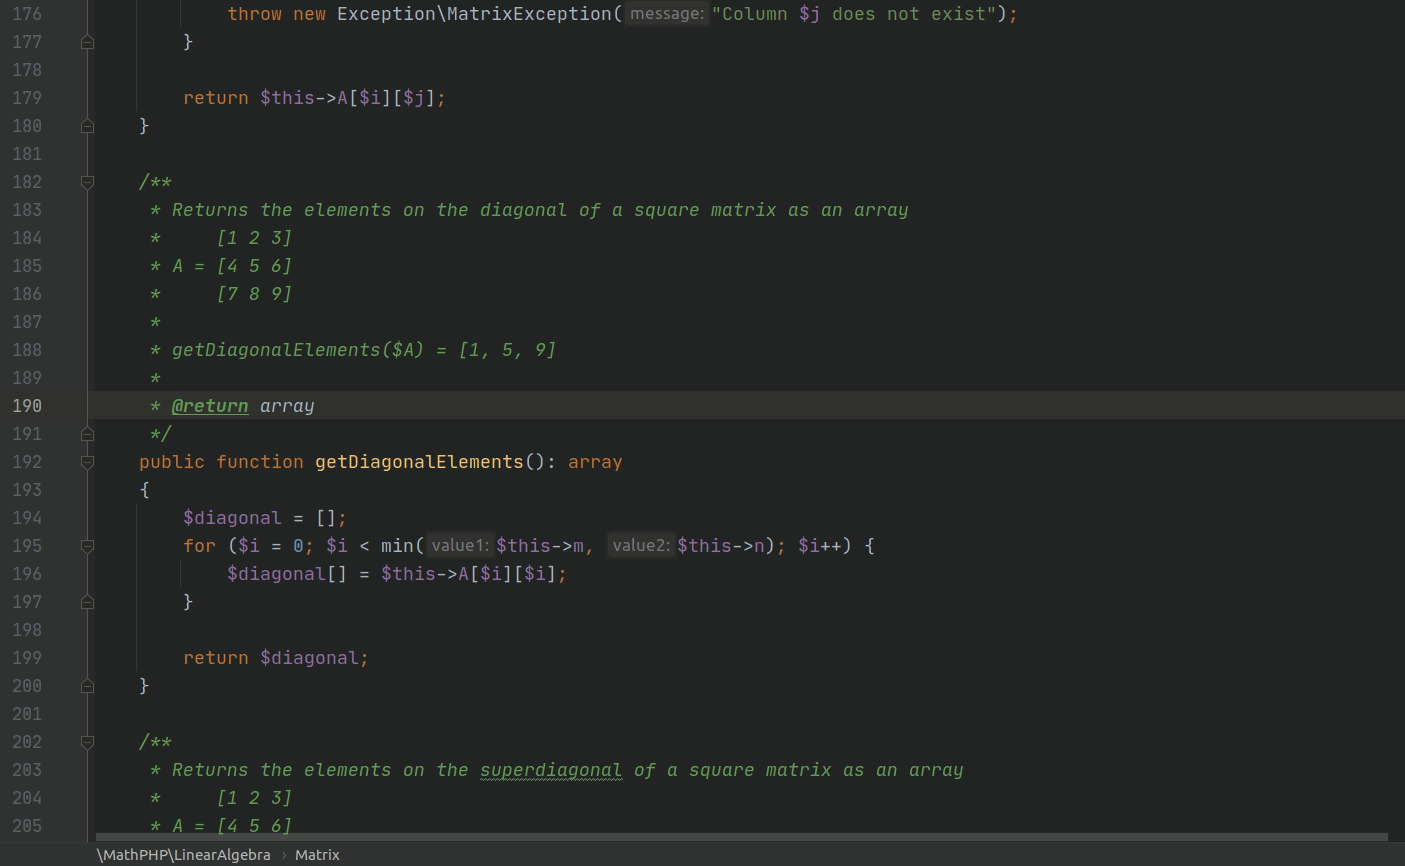1405x866 pixels.
Task: Click line number 195 in the gutter
Action: (27, 546)
